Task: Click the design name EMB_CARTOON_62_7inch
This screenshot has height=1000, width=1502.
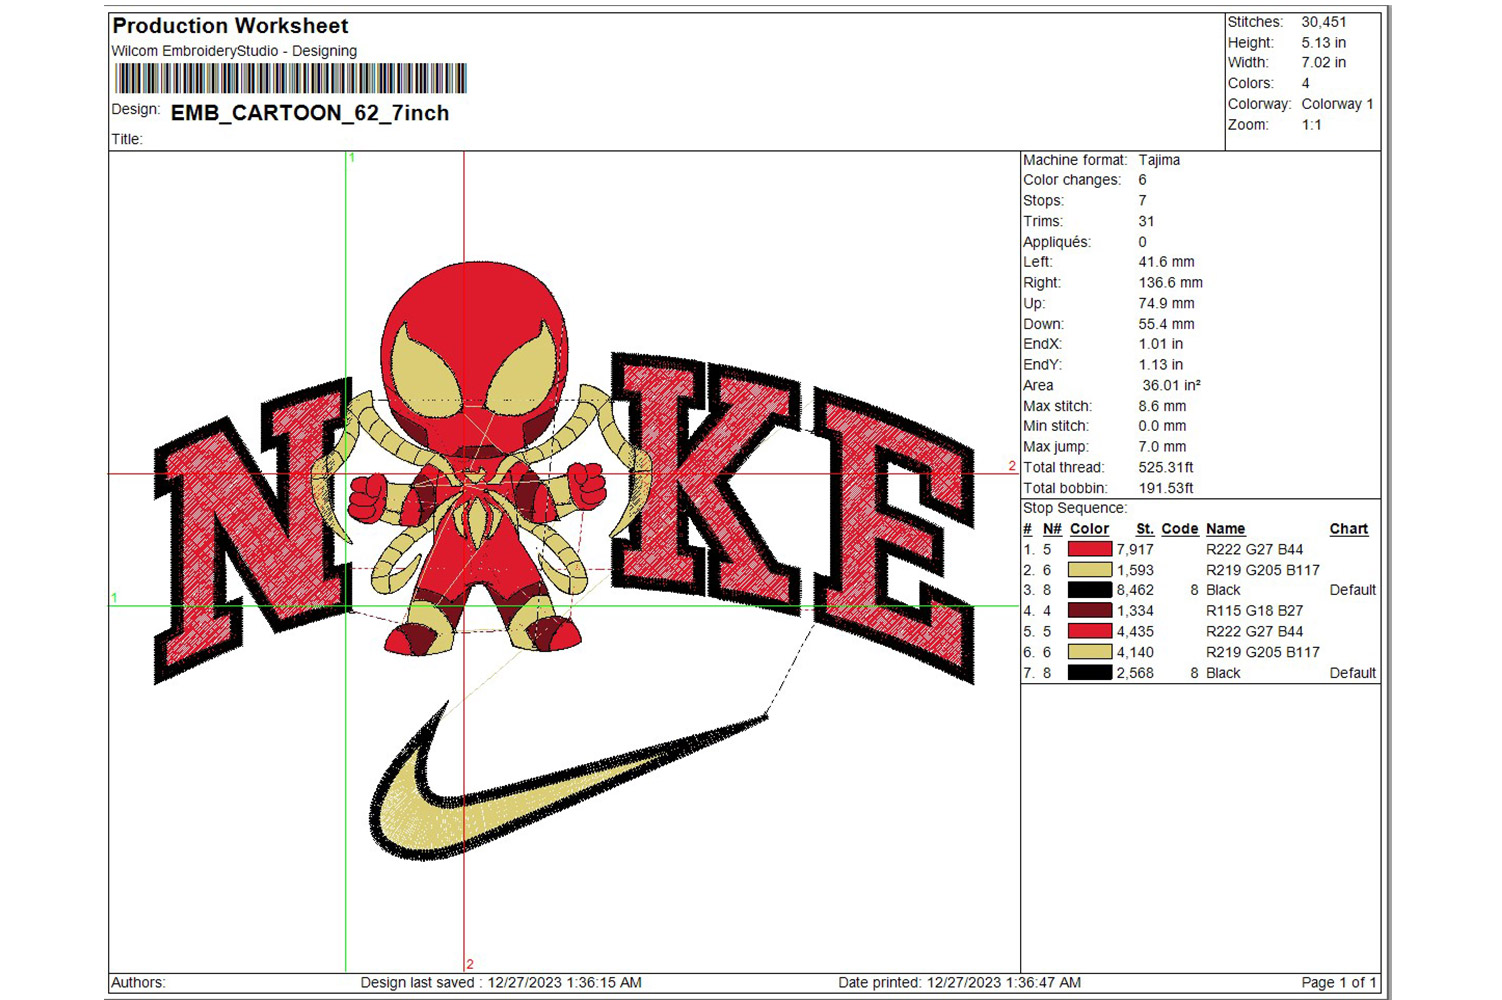Action: (310, 113)
